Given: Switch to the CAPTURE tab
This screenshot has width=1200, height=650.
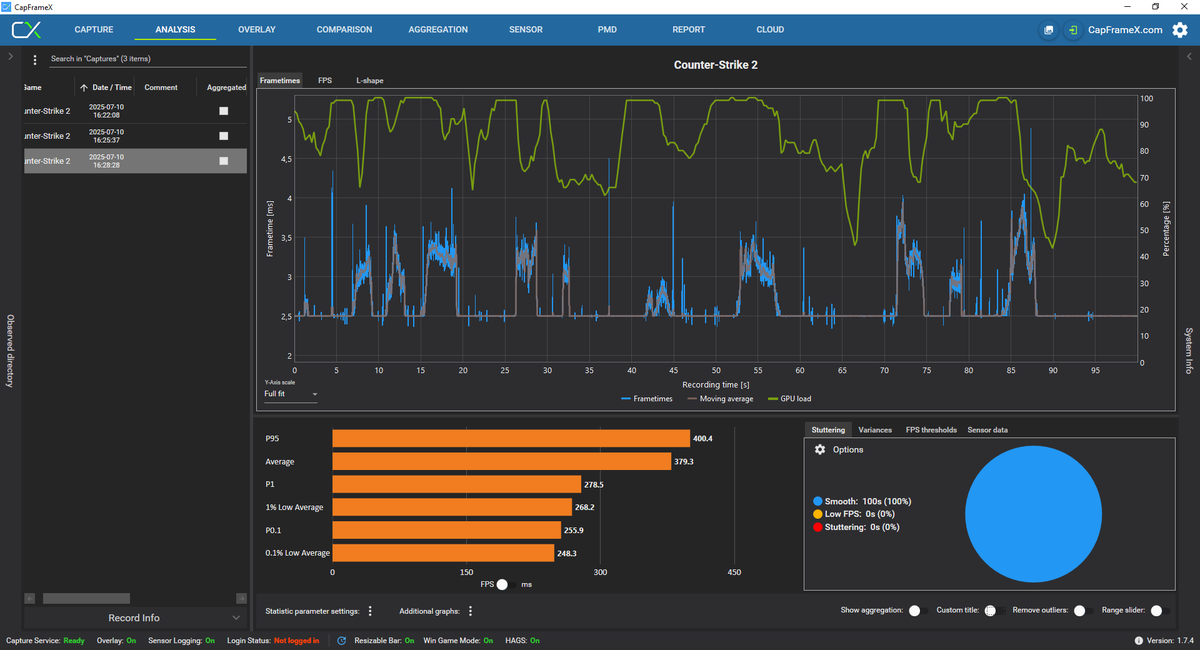Looking at the screenshot, I should (x=94, y=30).
